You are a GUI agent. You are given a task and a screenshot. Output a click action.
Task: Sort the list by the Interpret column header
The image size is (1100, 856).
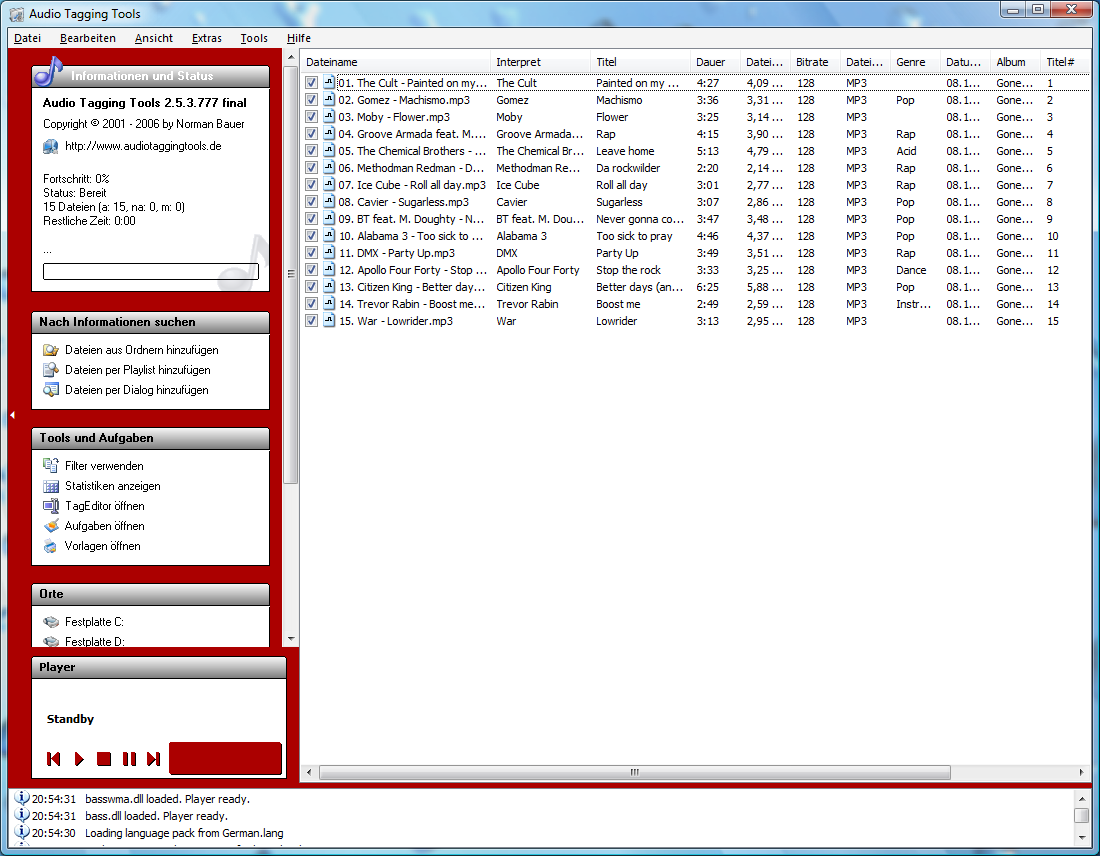(540, 62)
